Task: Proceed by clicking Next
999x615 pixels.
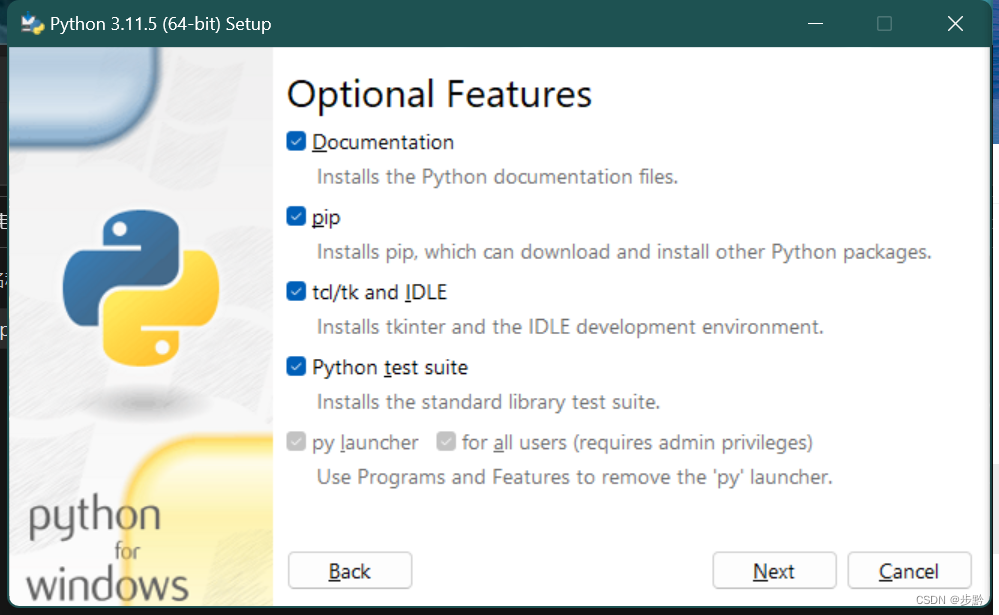Action: pyautogui.click(x=774, y=571)
